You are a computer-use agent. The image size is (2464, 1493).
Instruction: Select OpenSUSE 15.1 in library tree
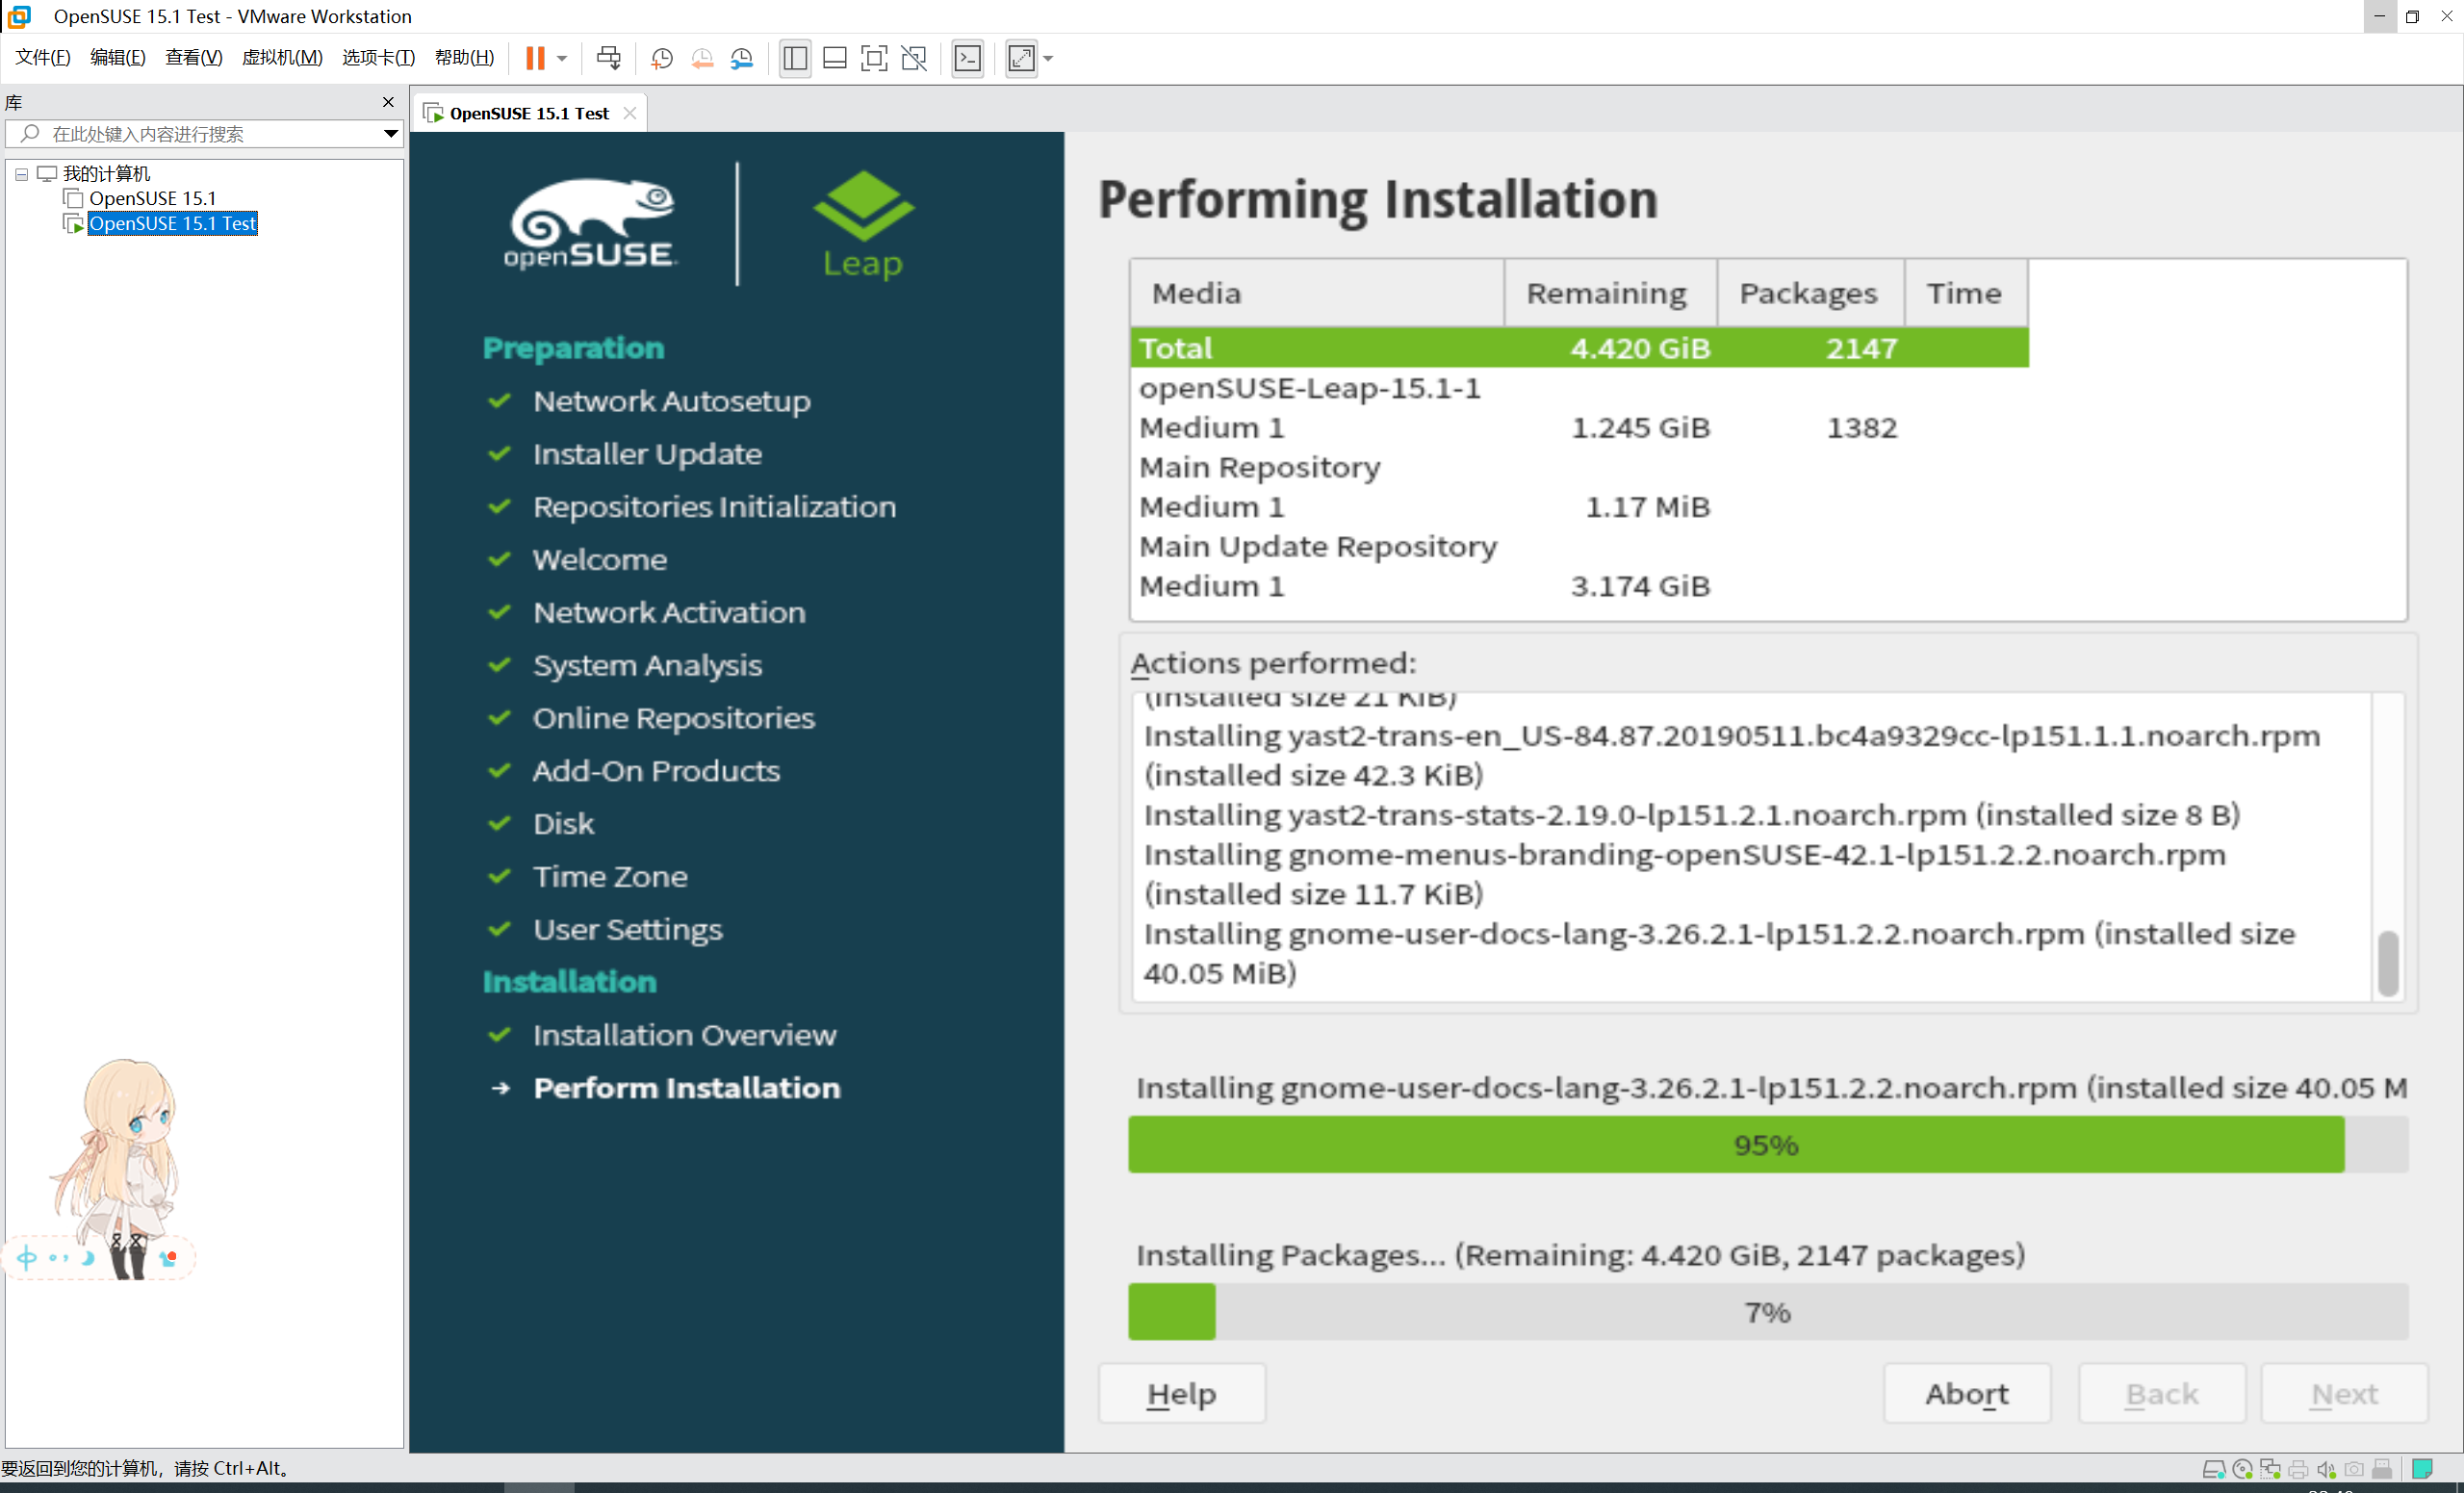(152, 198)
